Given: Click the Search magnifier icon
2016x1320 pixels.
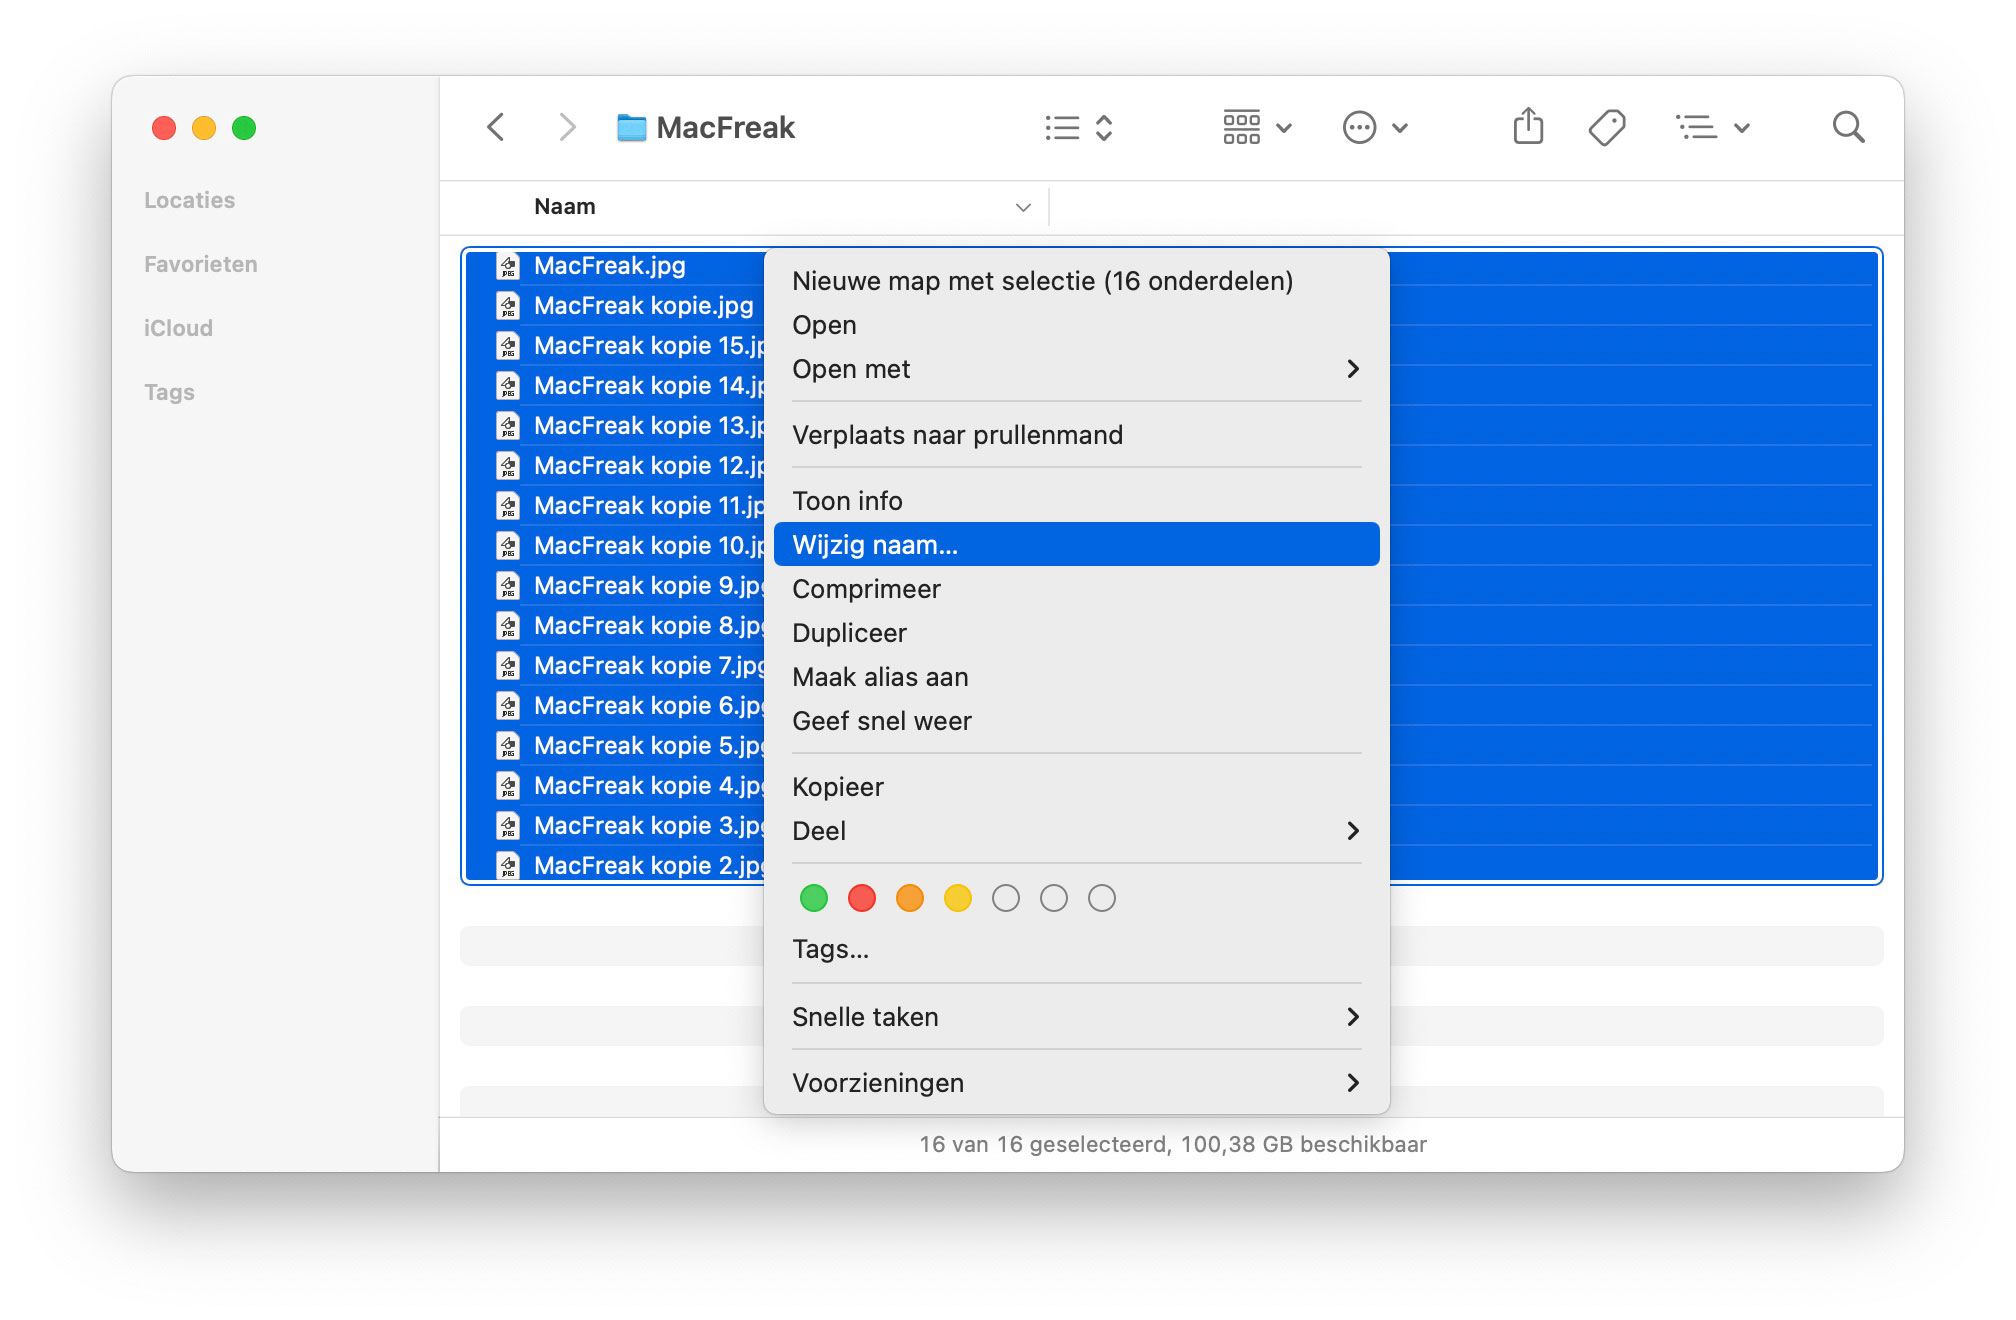Looking at the screenshot, I should click(x=1848, y=127).
